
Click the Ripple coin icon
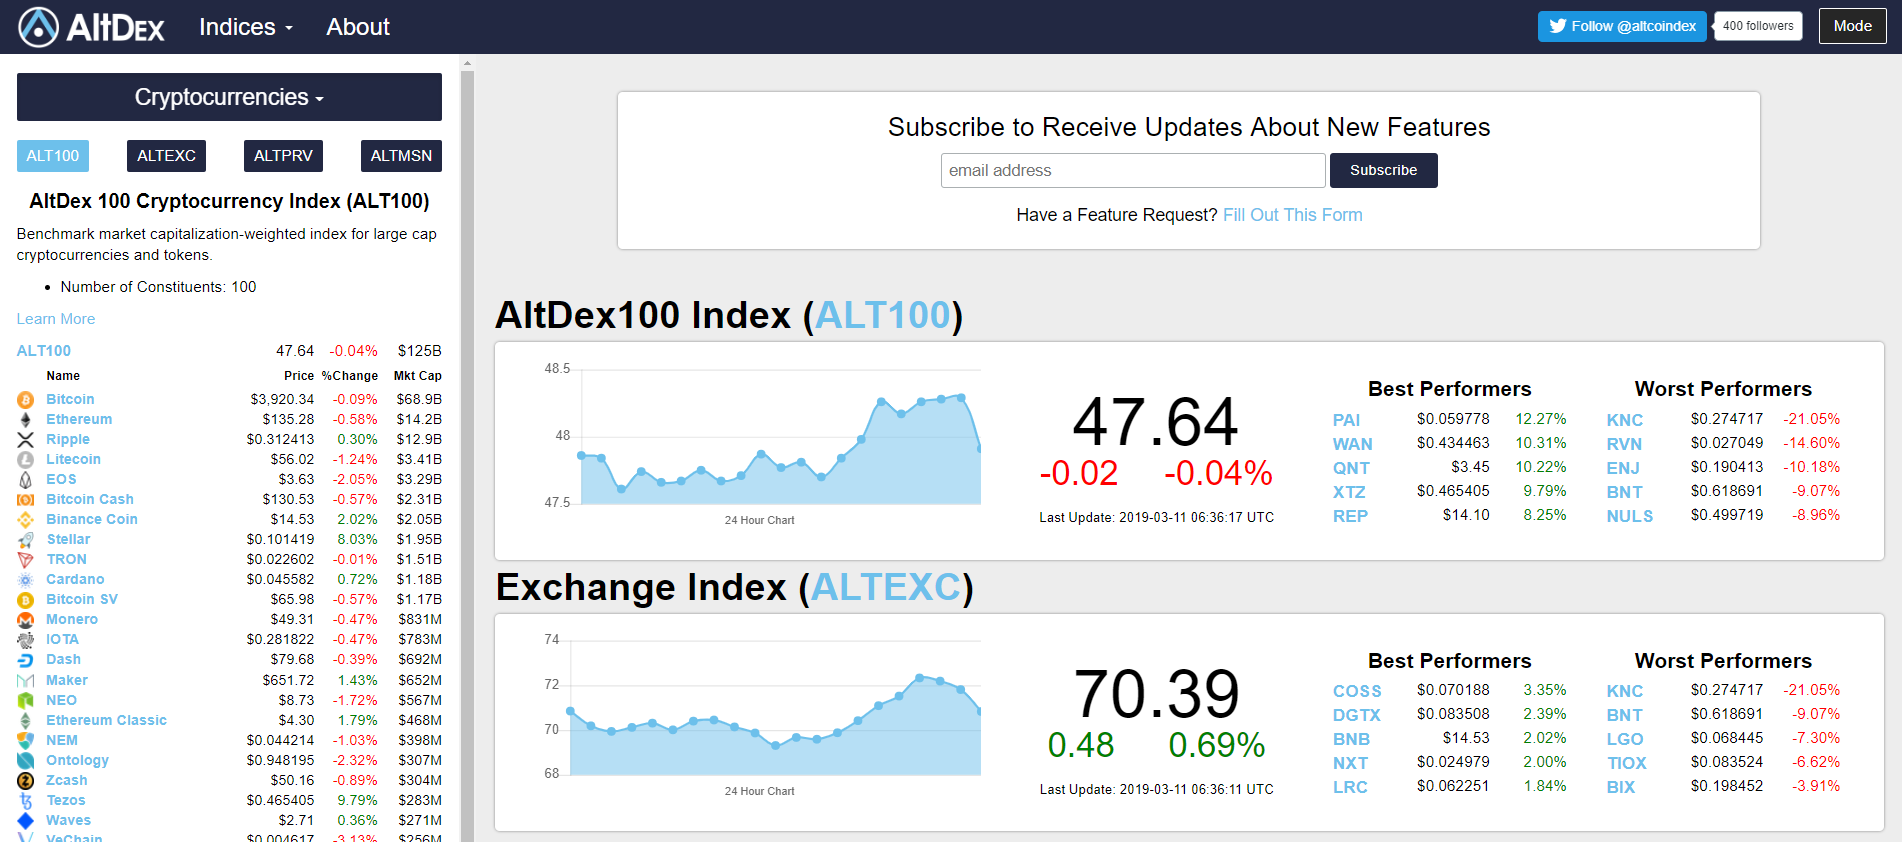(26, 440)
